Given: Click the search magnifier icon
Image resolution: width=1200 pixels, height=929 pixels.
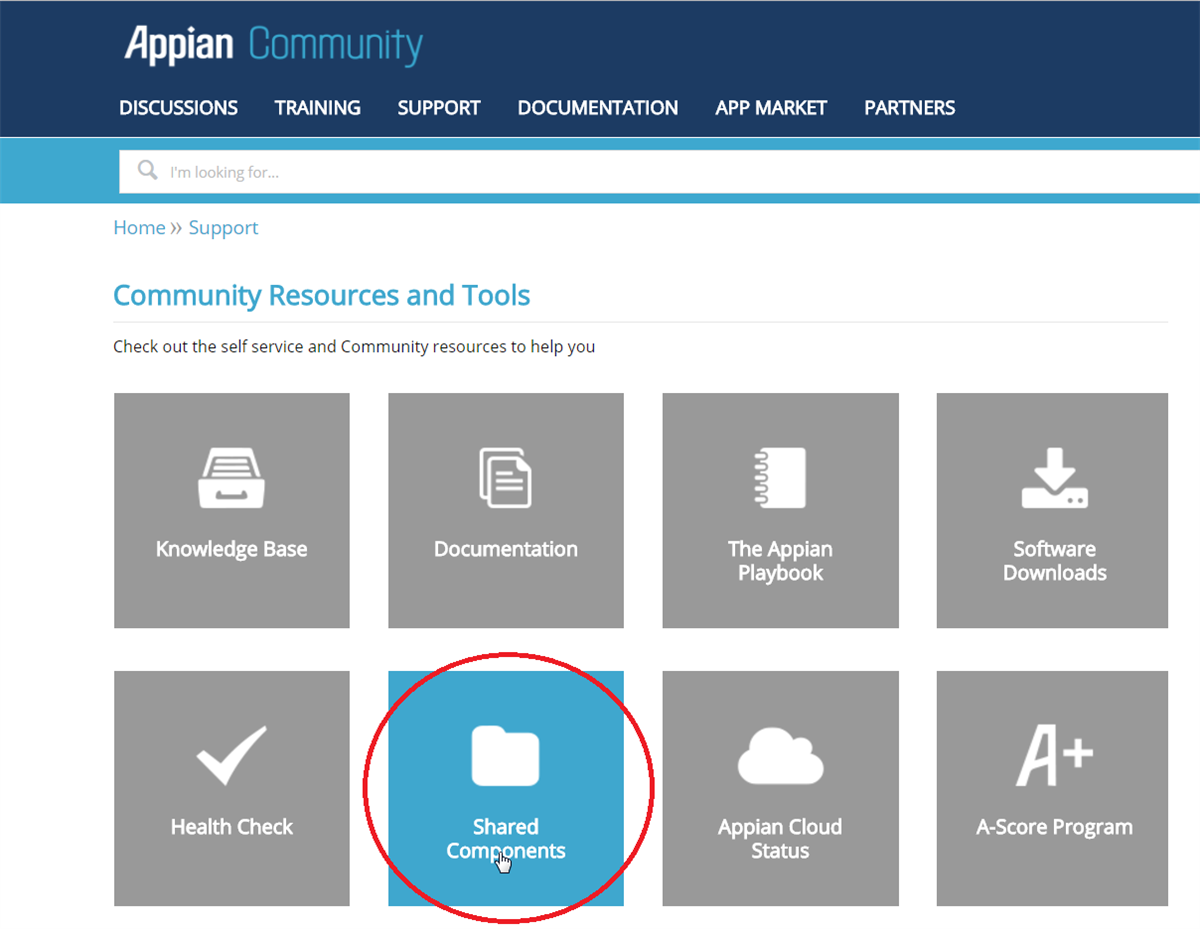Looking at the screenshot, I should 148,170.
